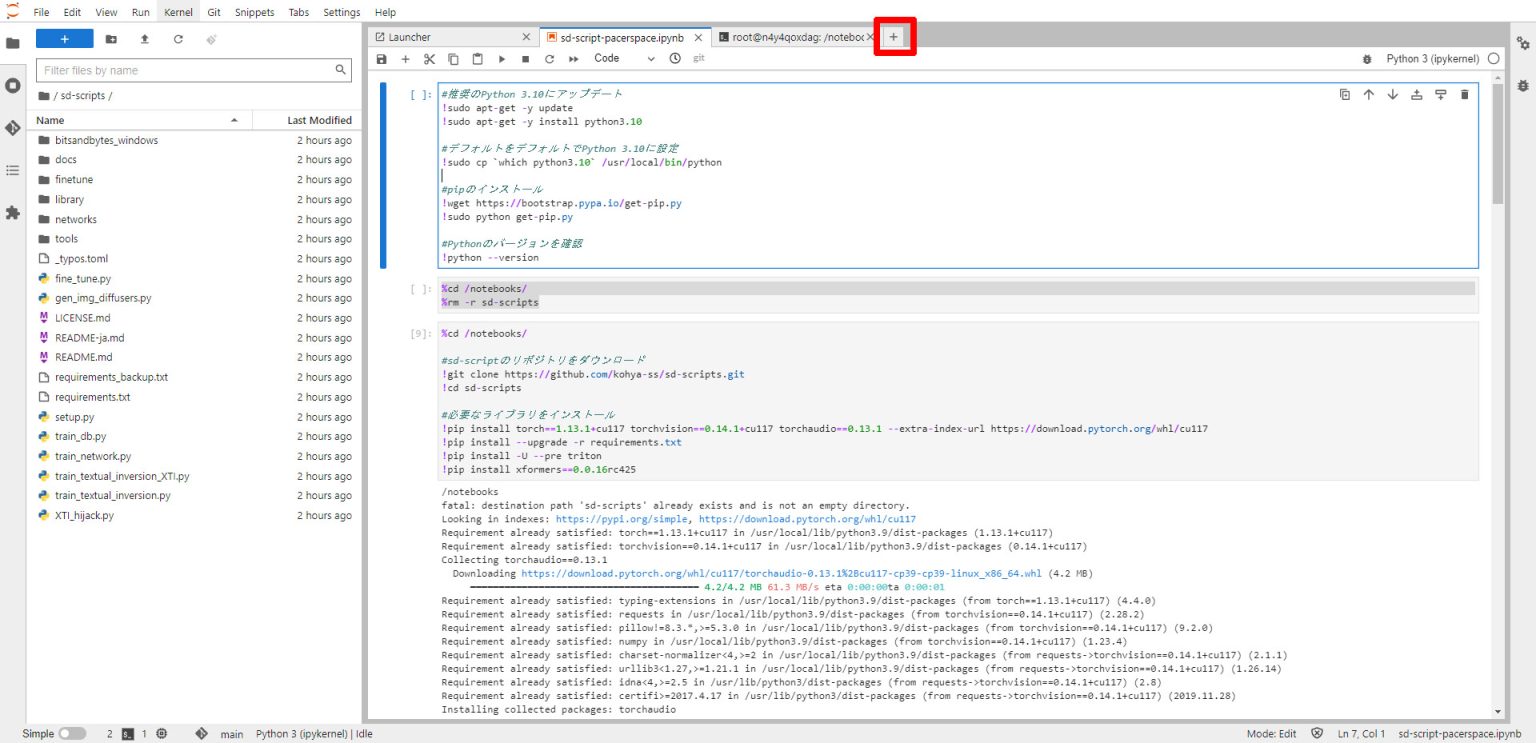Image resolution: width=1536 pixels, height=743 pixels.
Task: Click the blue new launcher + button
Action: tap(63, 38)
